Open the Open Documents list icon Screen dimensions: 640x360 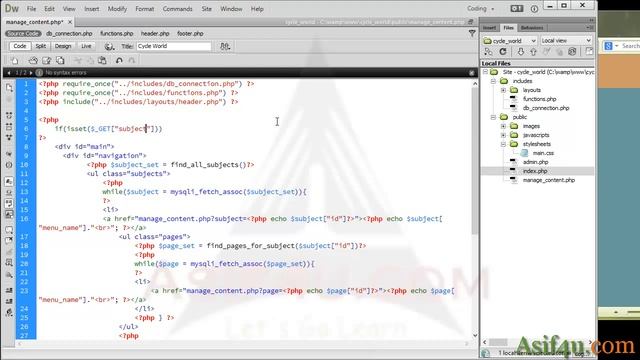tap(9, 87)
